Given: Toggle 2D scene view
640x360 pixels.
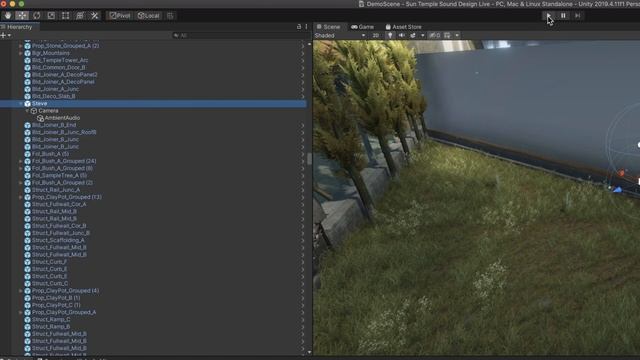Looking at the screenshot, I should tap(376, 36).
